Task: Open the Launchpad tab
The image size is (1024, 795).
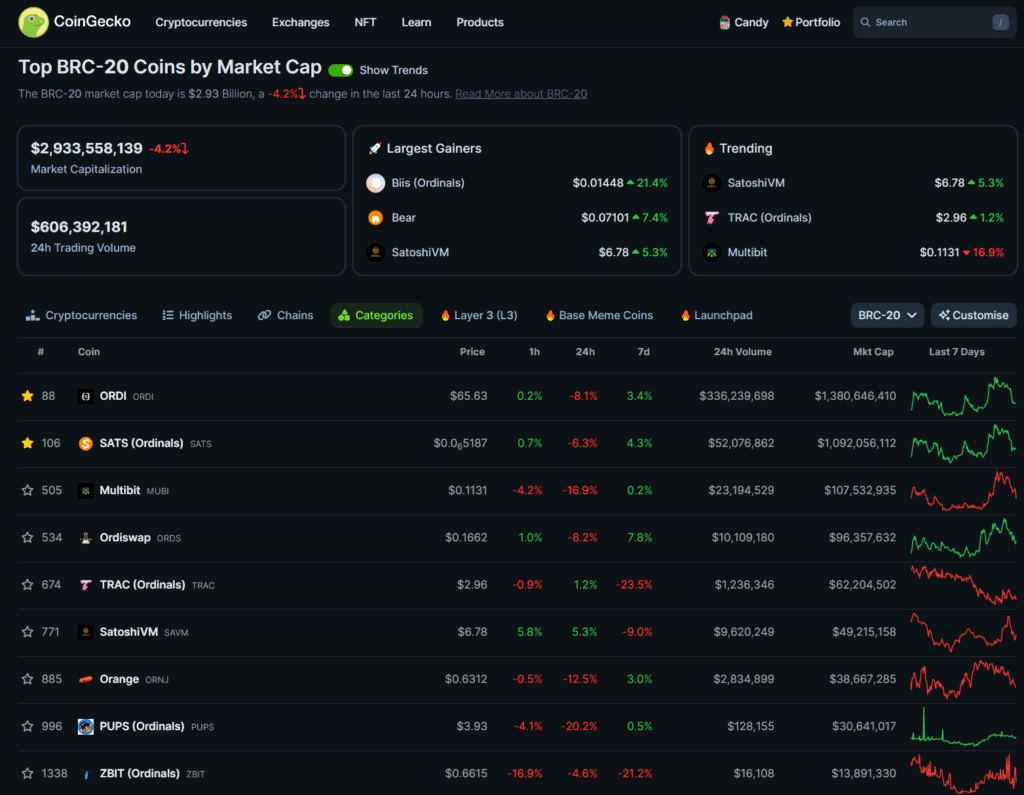Action: pyautogui.click(x=716, y=315)
